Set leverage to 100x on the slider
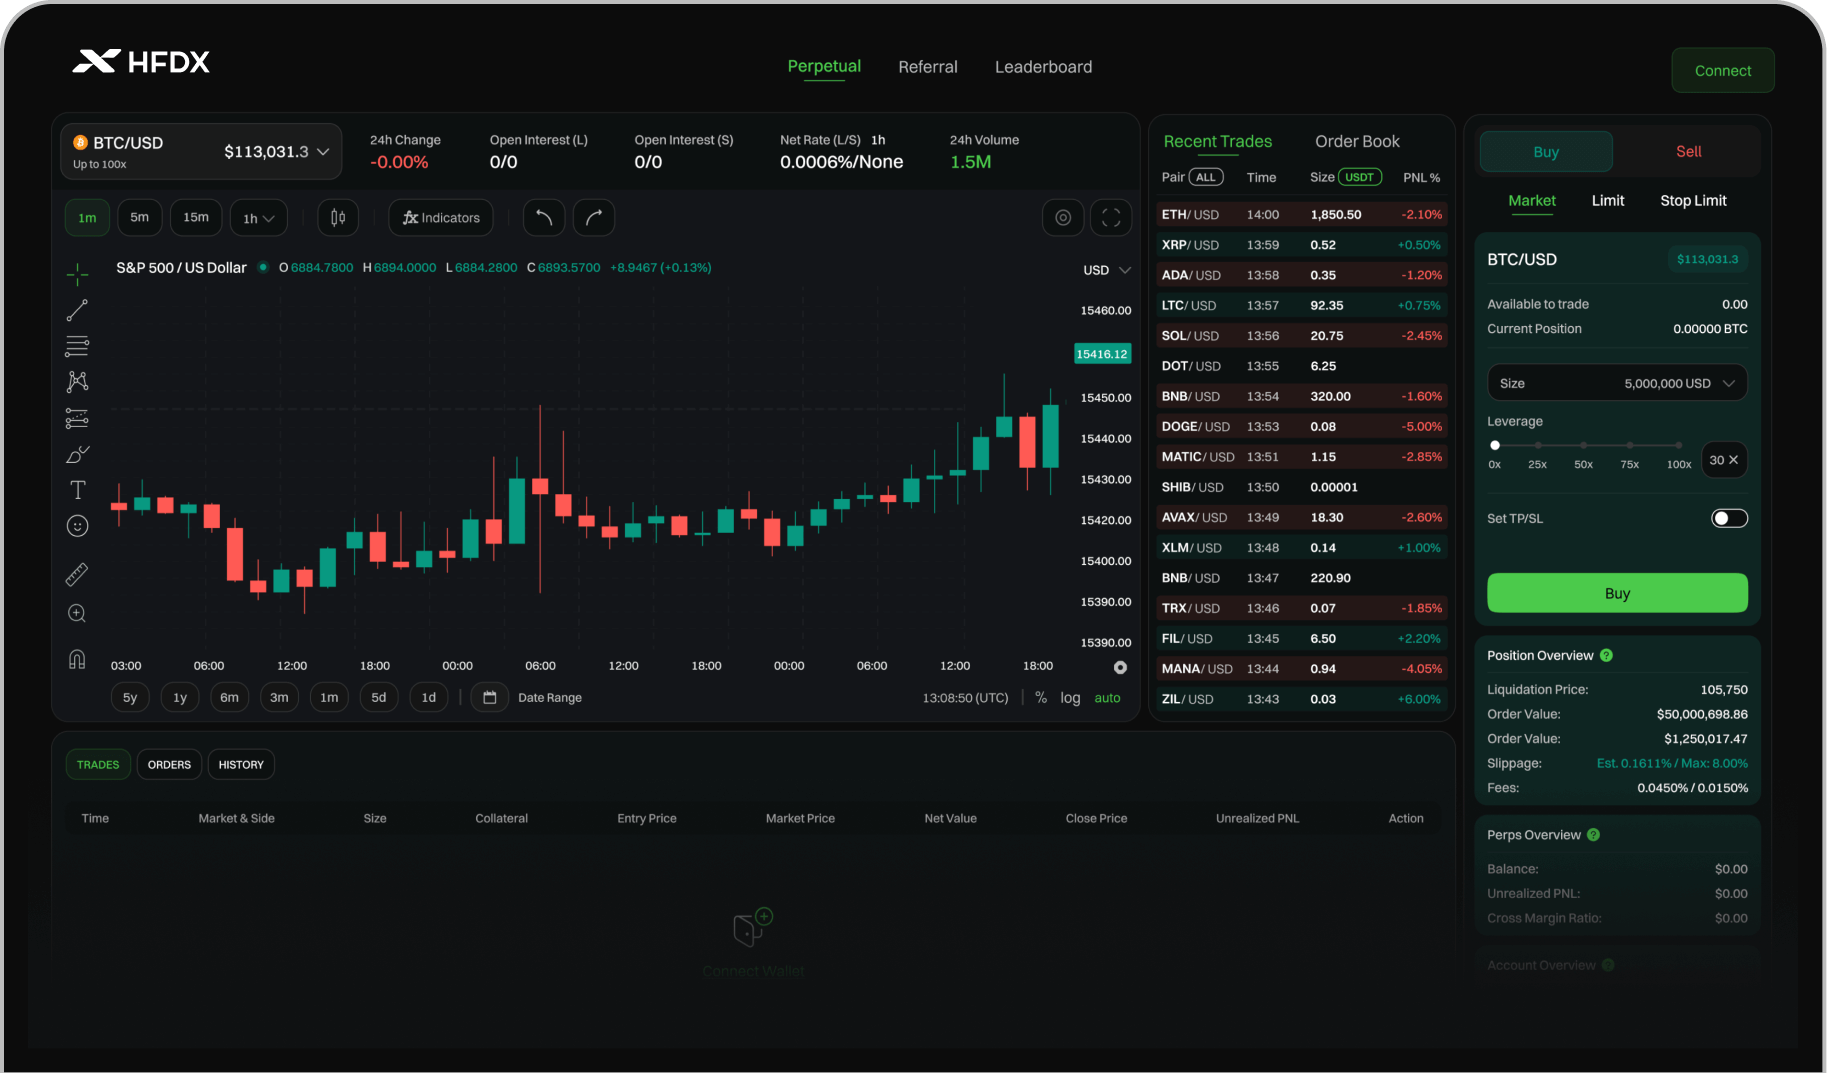1827x1073 pixels. tap(1678, 446)
